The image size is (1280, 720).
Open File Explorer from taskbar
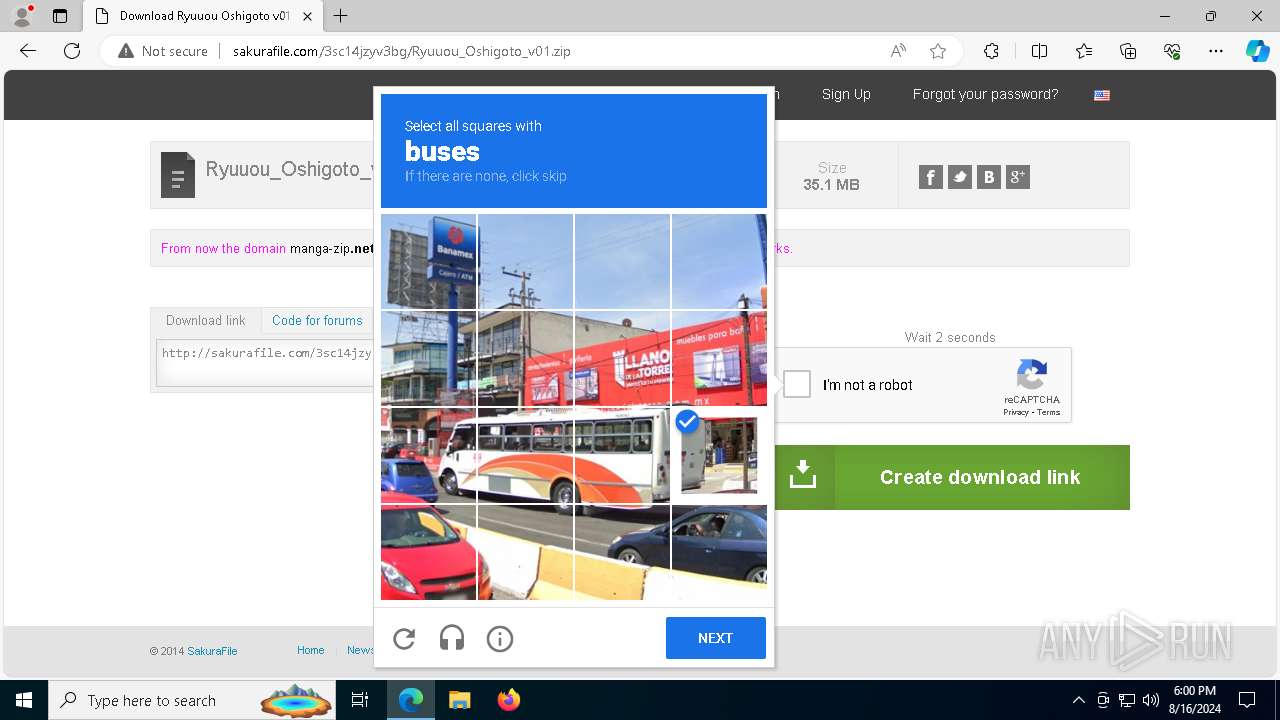click(459, 700)
